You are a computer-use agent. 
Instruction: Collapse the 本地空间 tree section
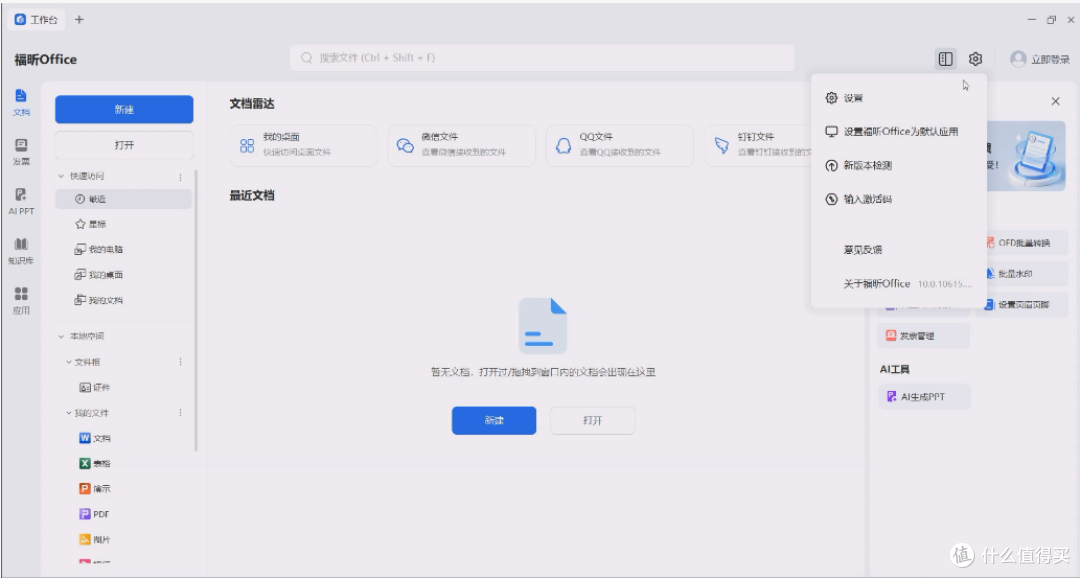click(x=61, y=336)
